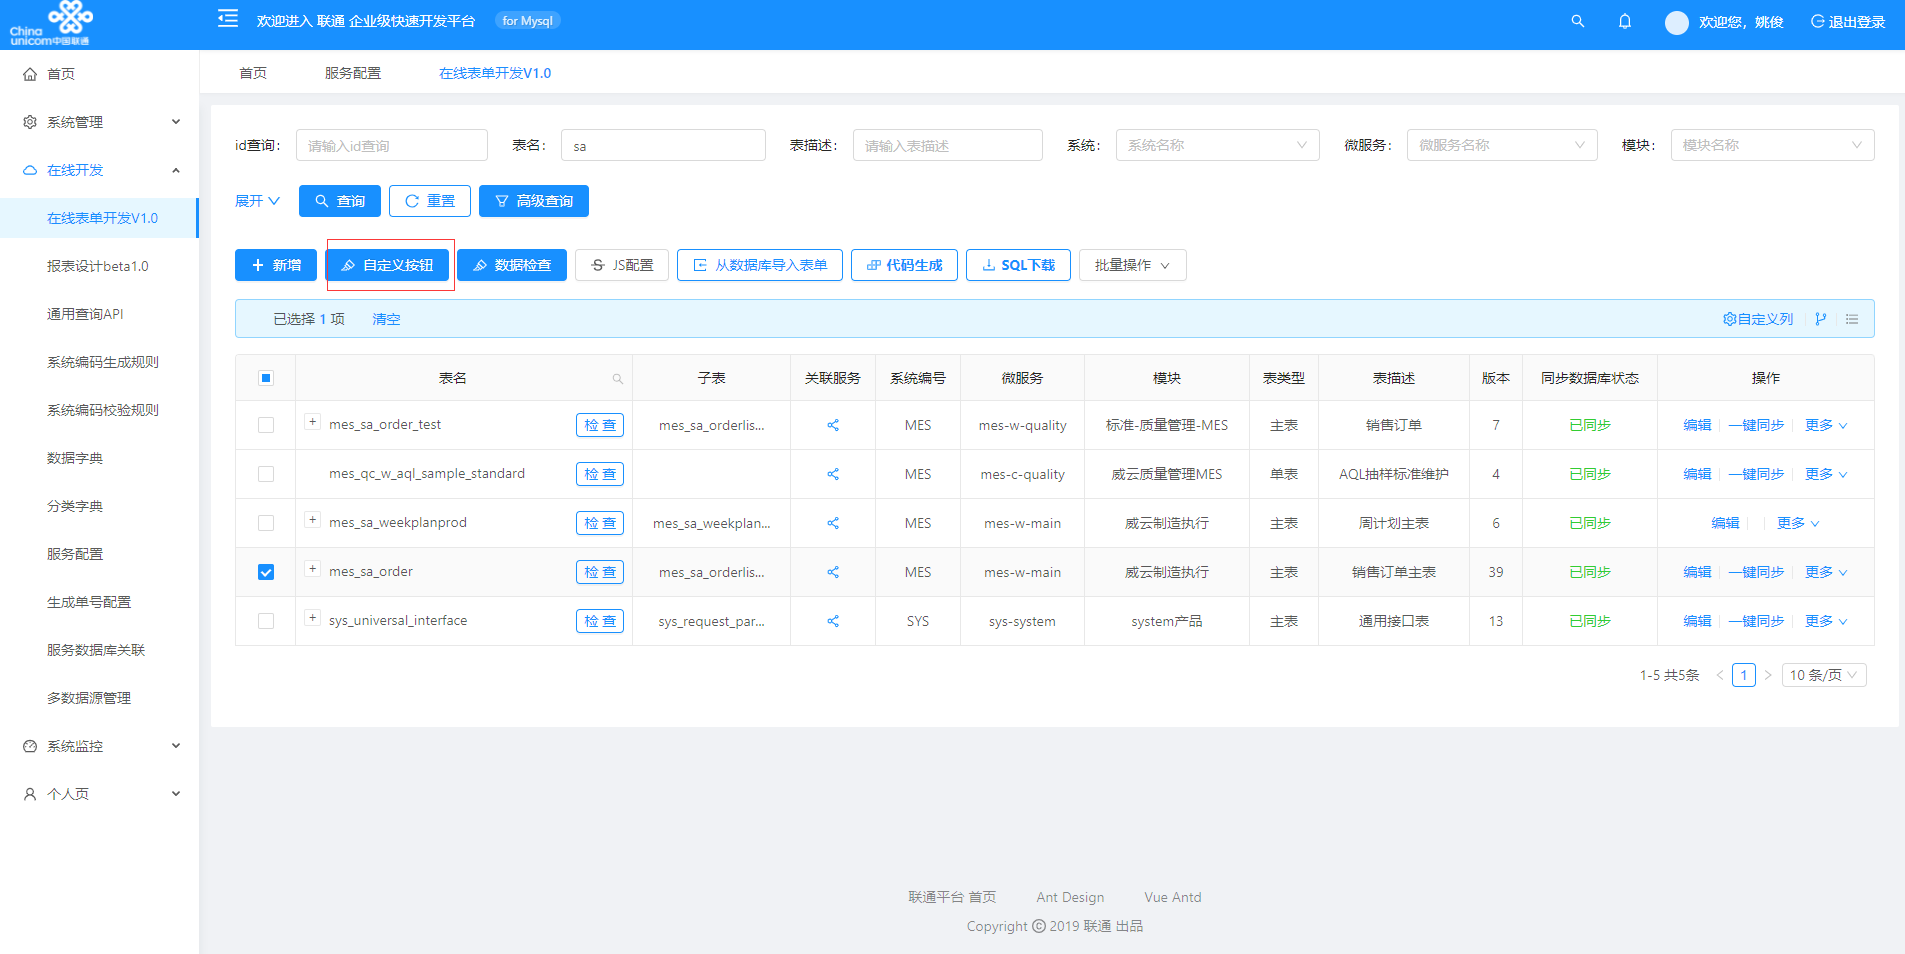Click the list density icon in the alert bar

click(x=1852, y=319)
